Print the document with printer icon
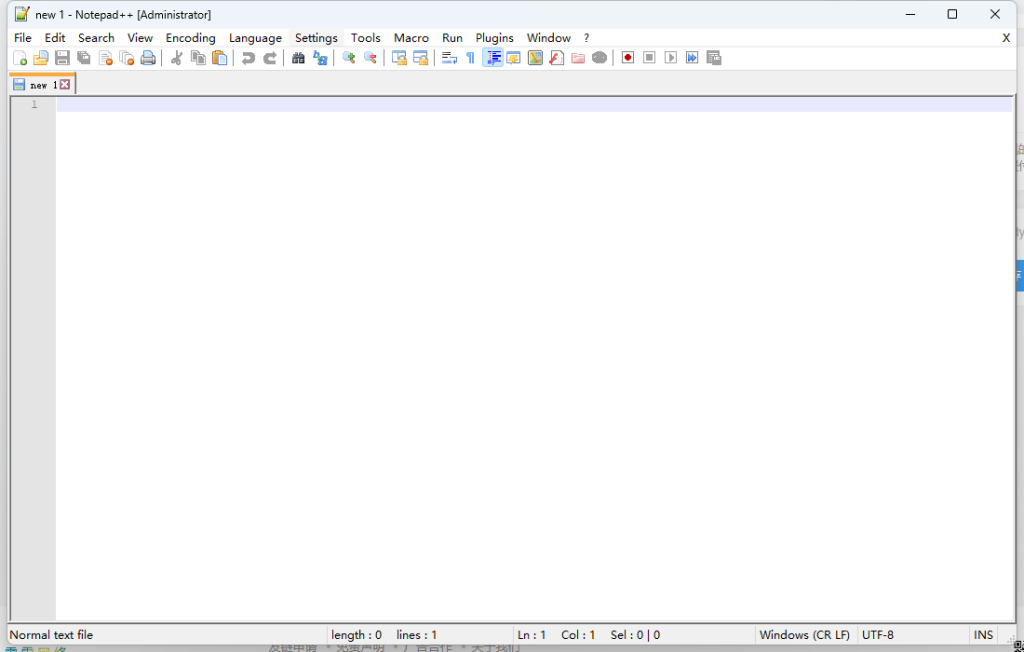 [148, 58]
